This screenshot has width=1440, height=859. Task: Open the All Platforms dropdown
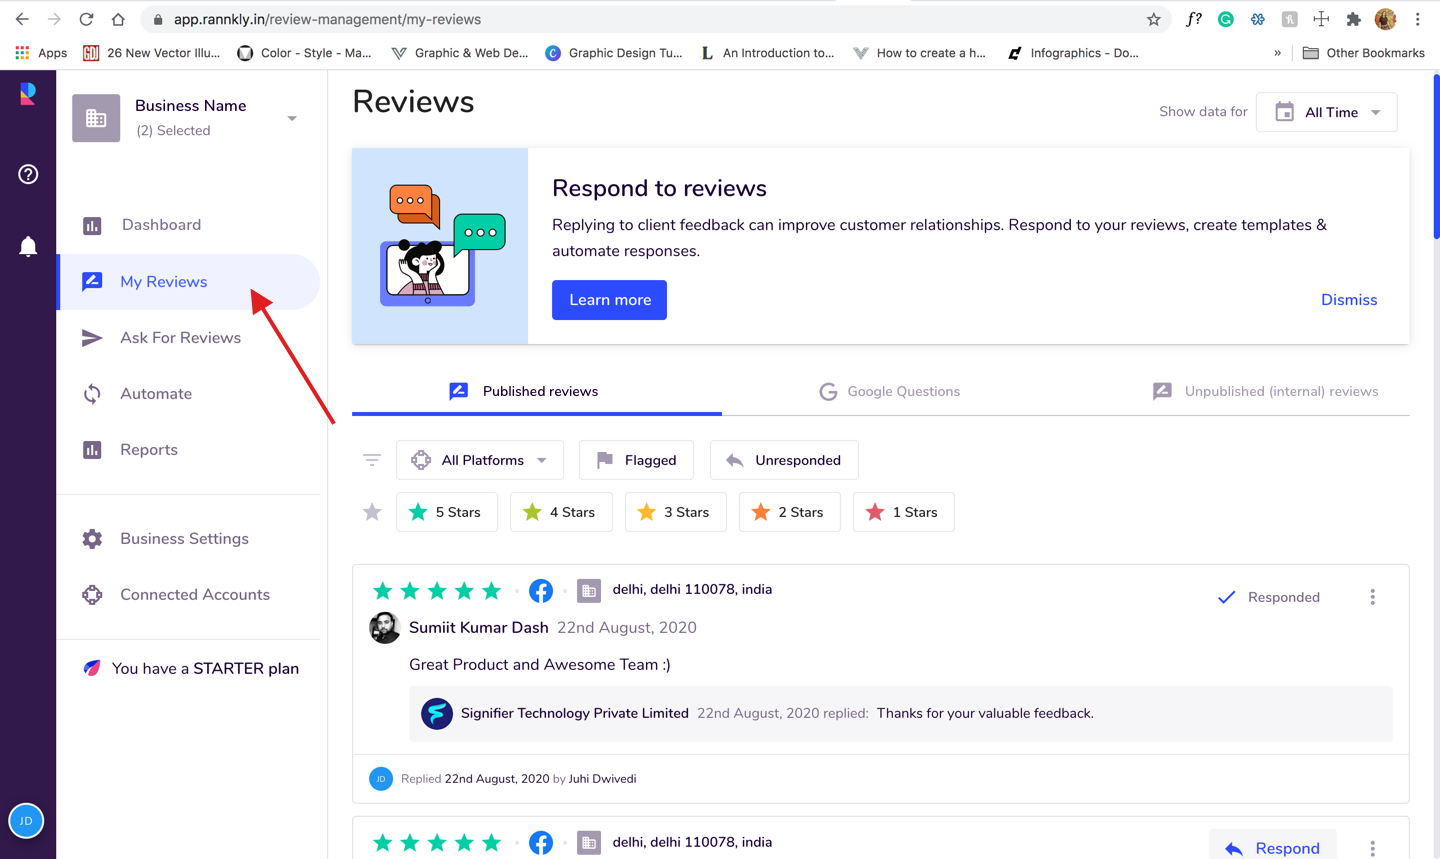pos(480,460)
